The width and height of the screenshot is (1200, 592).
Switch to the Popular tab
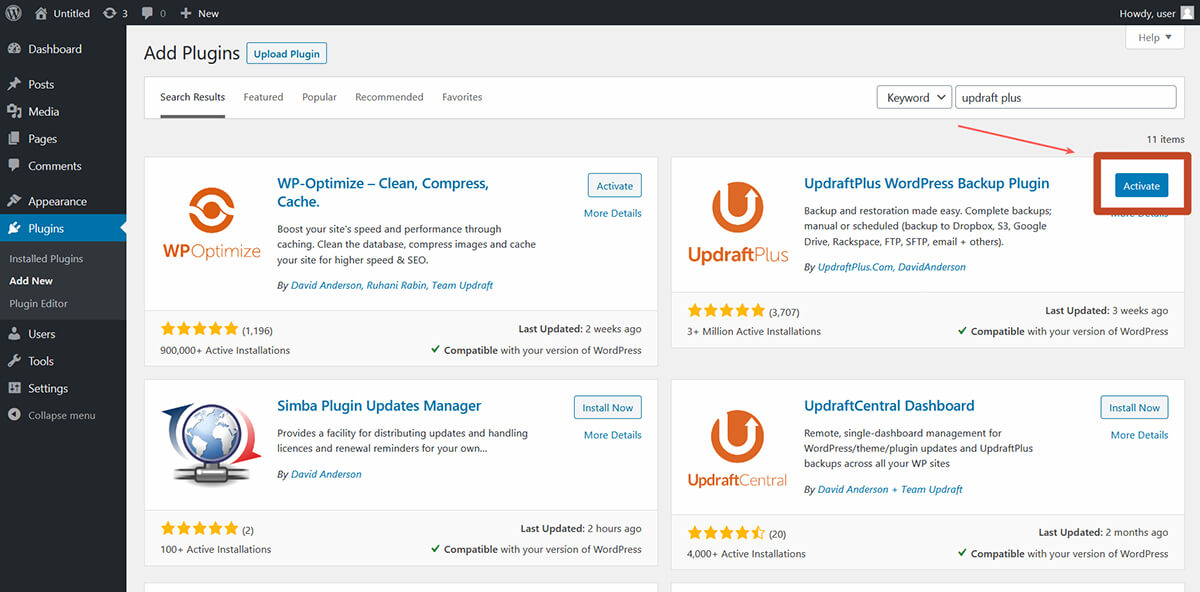(319, 97)
